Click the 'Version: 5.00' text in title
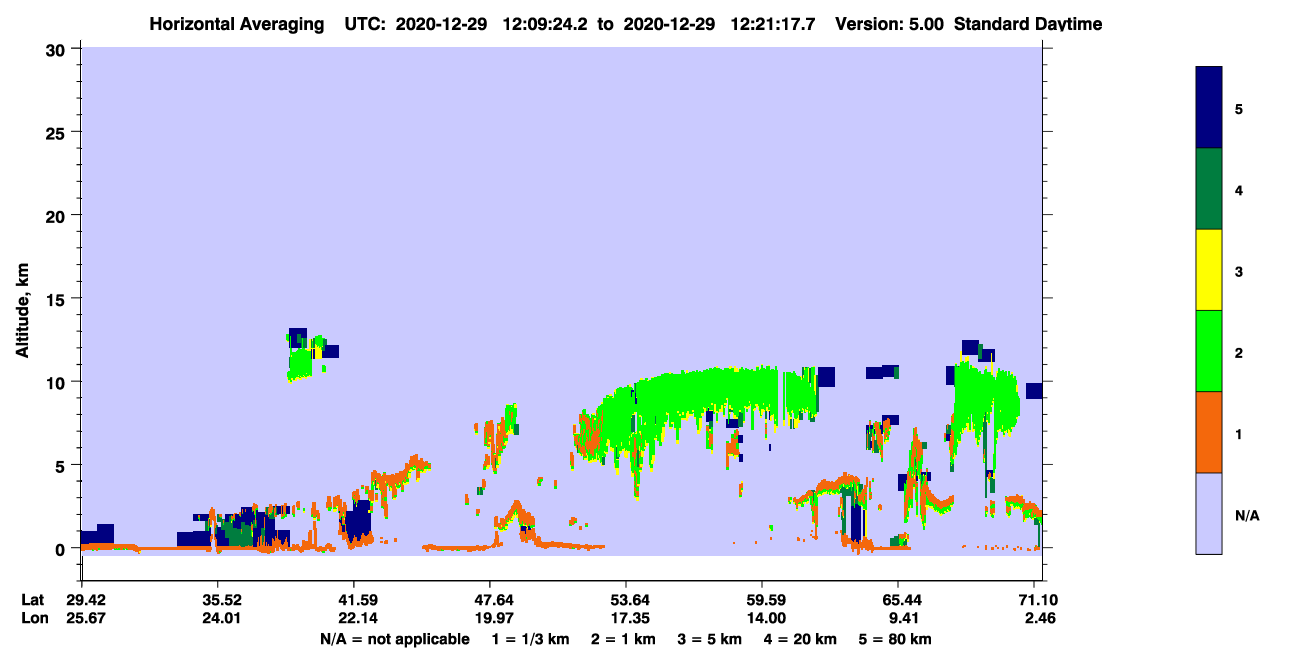The width and height of the screenshot is (1300, 667). (889, 23)
